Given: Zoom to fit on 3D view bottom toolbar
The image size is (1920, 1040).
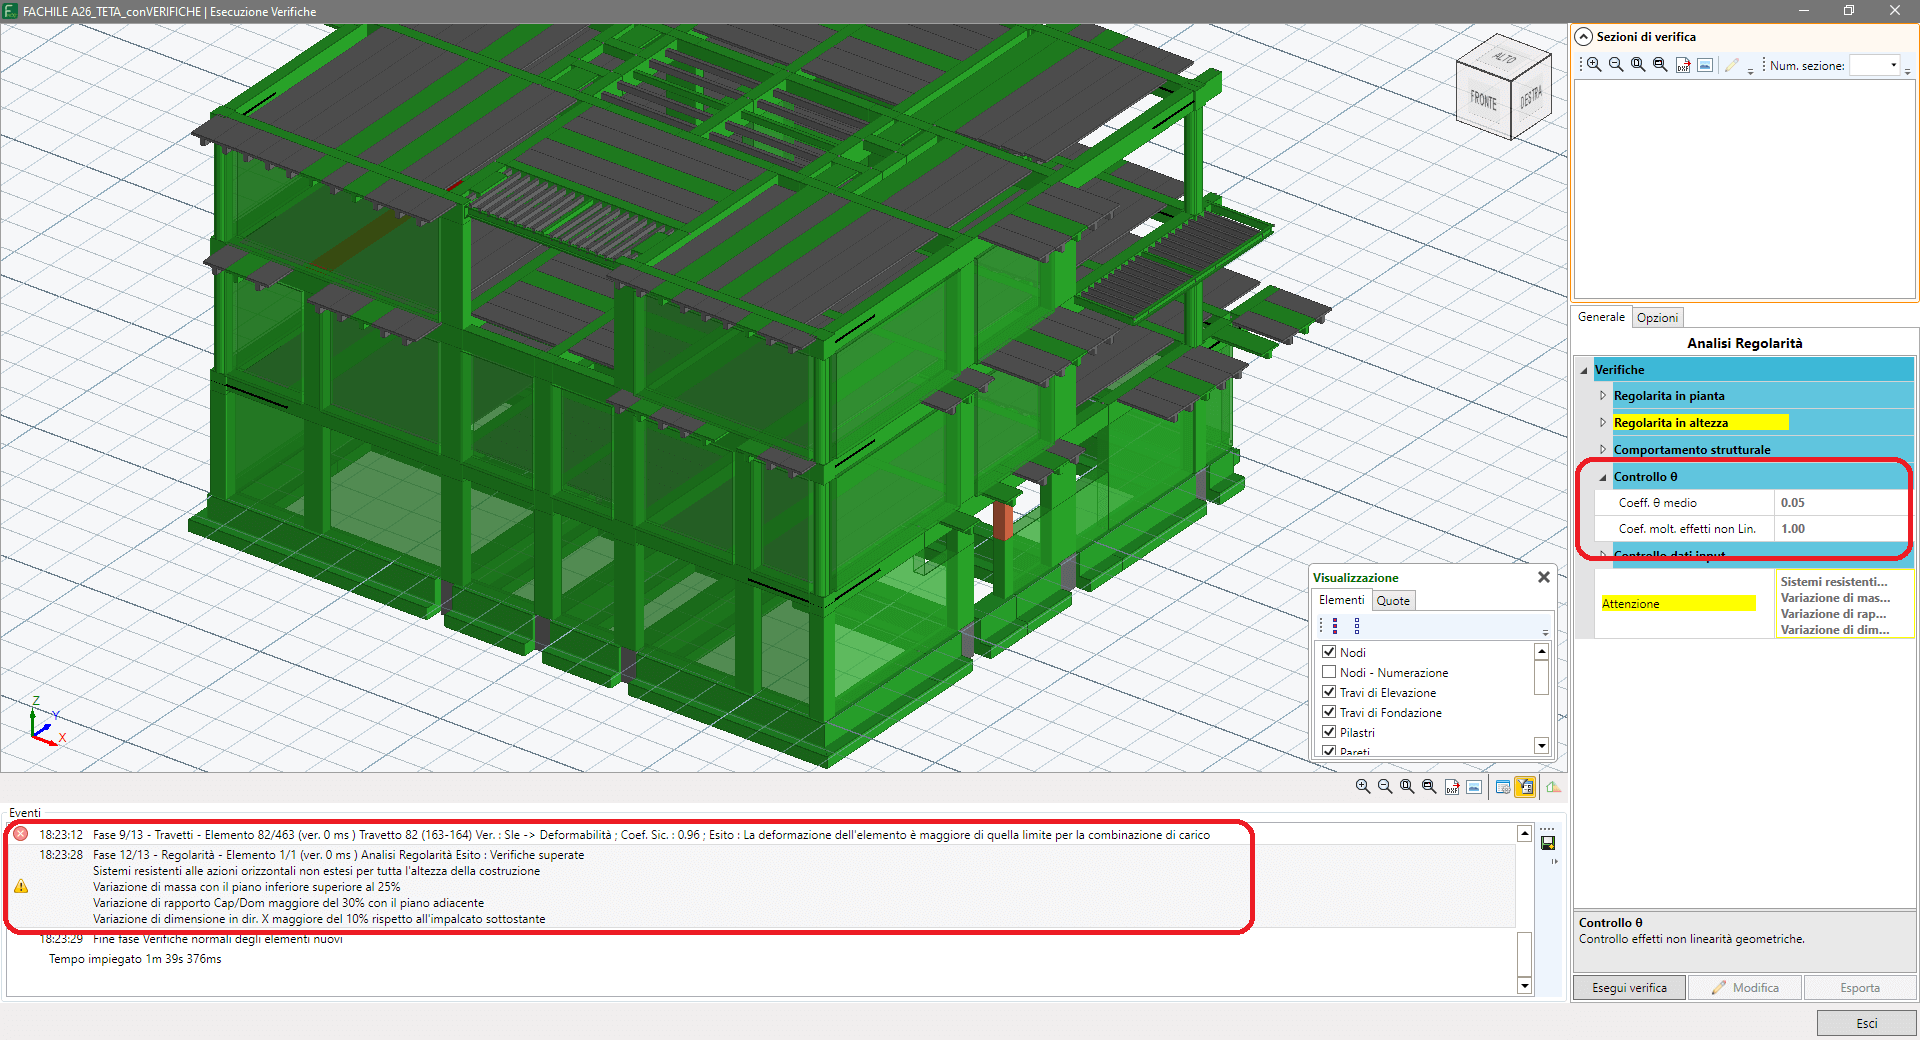Looking at the screenshot, I should (1407, 787).
